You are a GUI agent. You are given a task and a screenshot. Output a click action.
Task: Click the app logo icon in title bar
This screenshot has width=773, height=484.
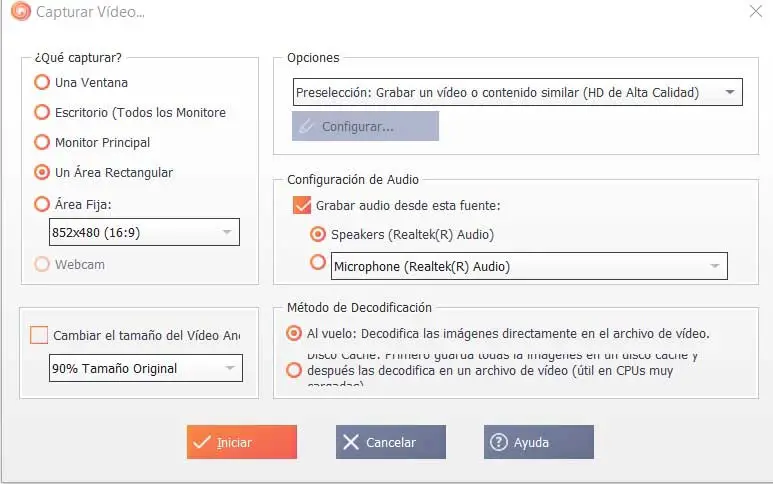tap(19, 12)
